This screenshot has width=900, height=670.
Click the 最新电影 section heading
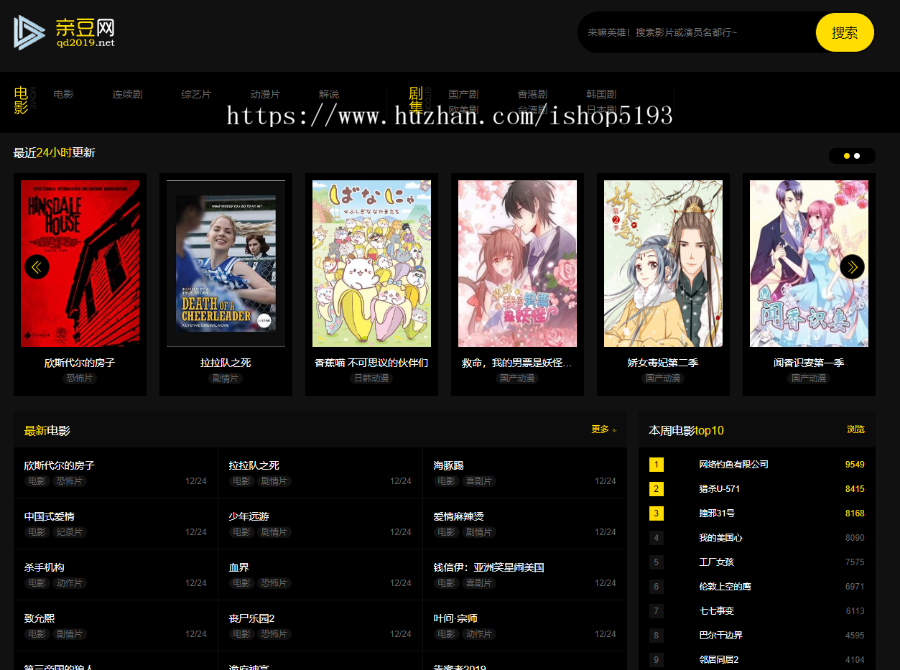coord(47,431)
